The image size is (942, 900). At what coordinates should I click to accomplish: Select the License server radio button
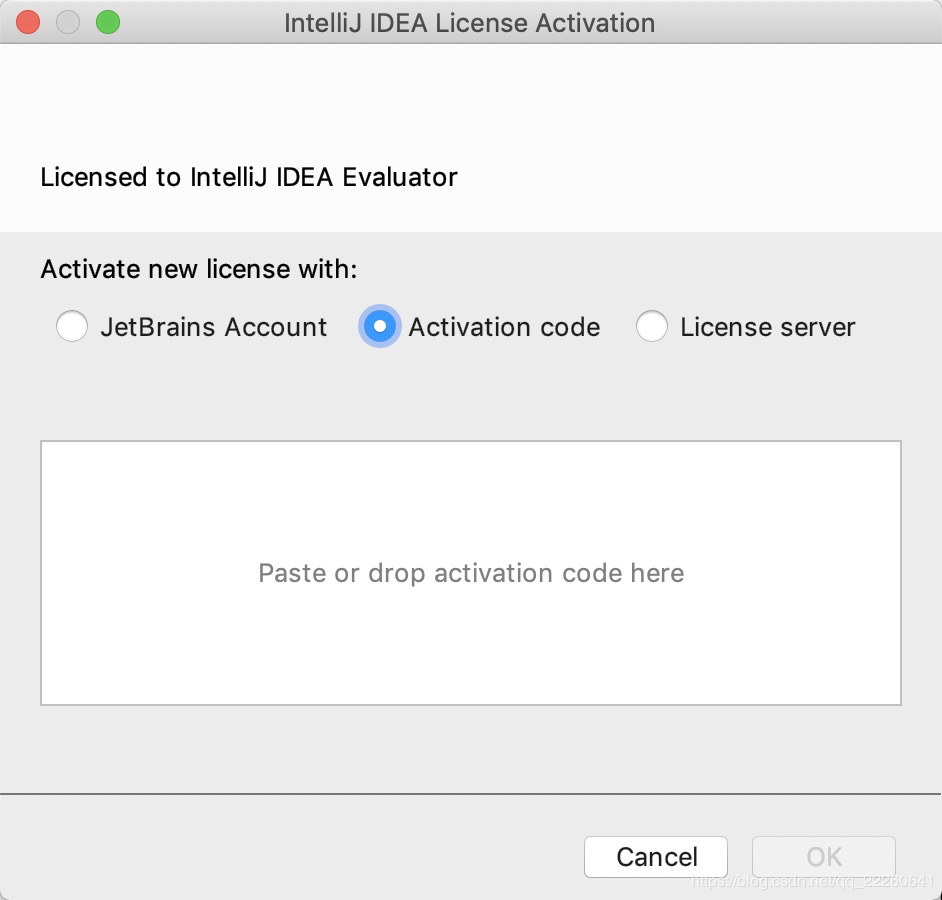pos(652,327)
